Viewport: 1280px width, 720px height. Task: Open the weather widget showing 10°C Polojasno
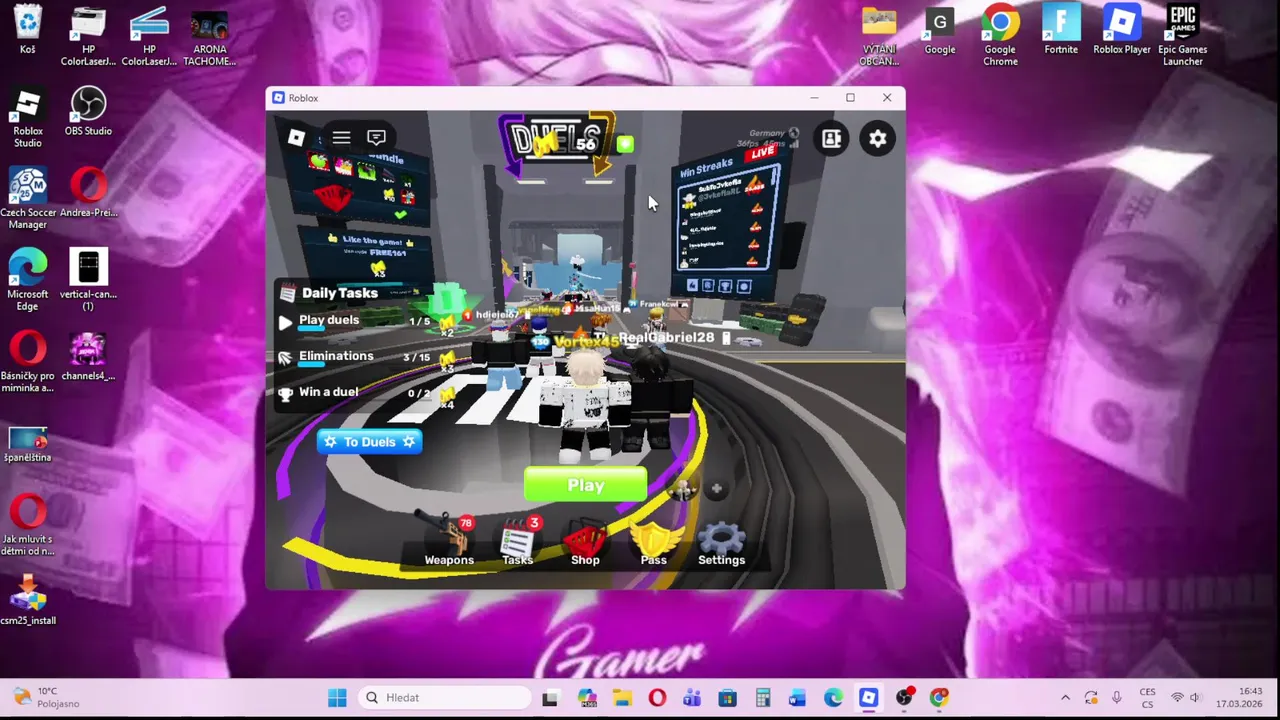coord(47,698)
